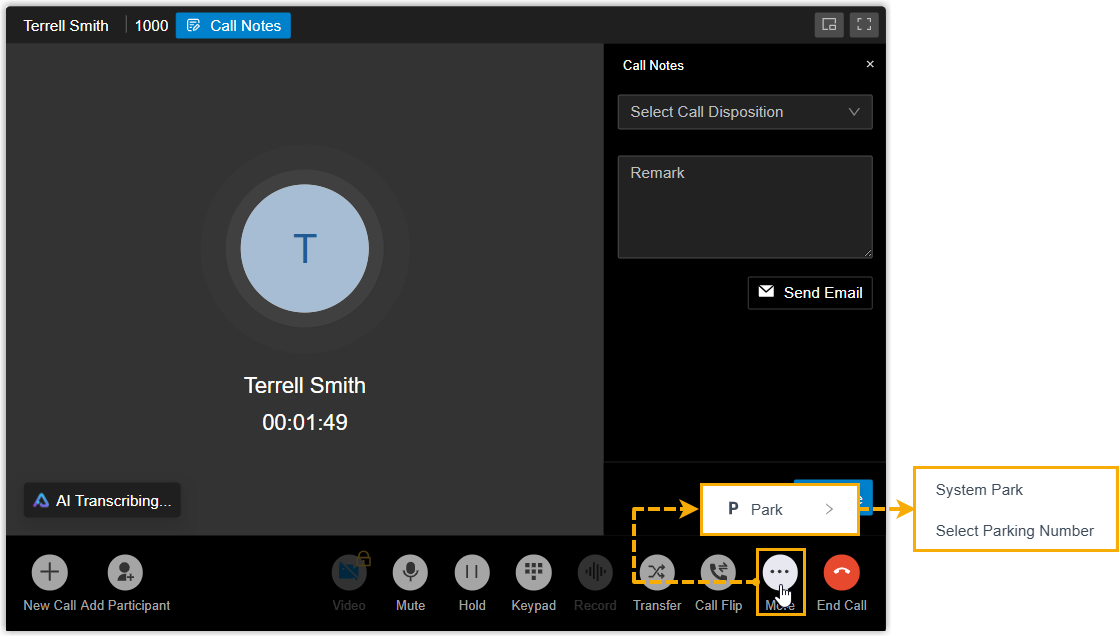Image resolution: width=1119 pixels, height=637 pixels.
Task: Put the call on Hold
Action: pyautogui.click(x=472, y=573)
